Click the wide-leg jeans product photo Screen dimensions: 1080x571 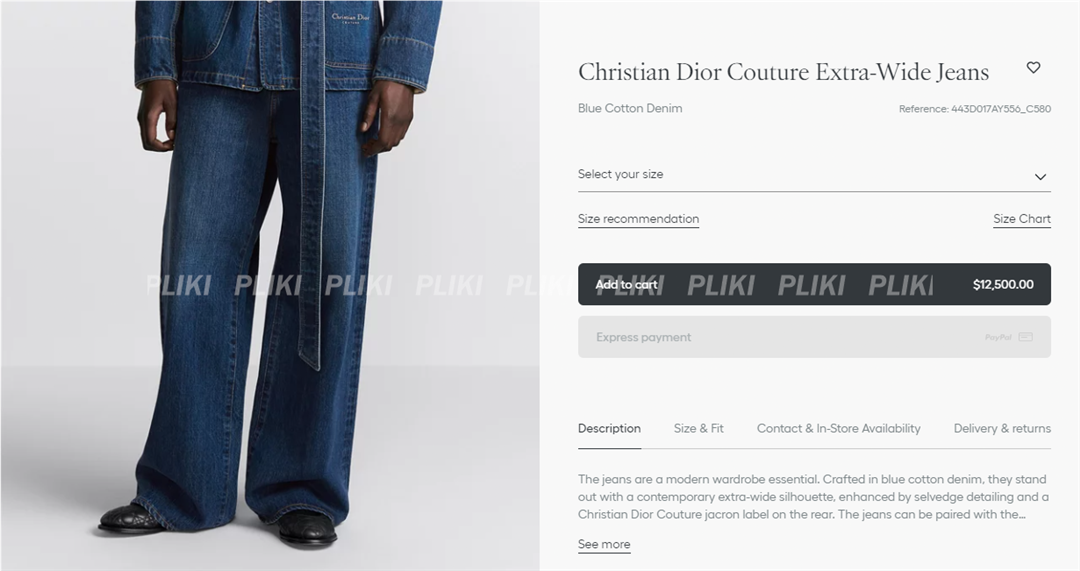[270, 285]
